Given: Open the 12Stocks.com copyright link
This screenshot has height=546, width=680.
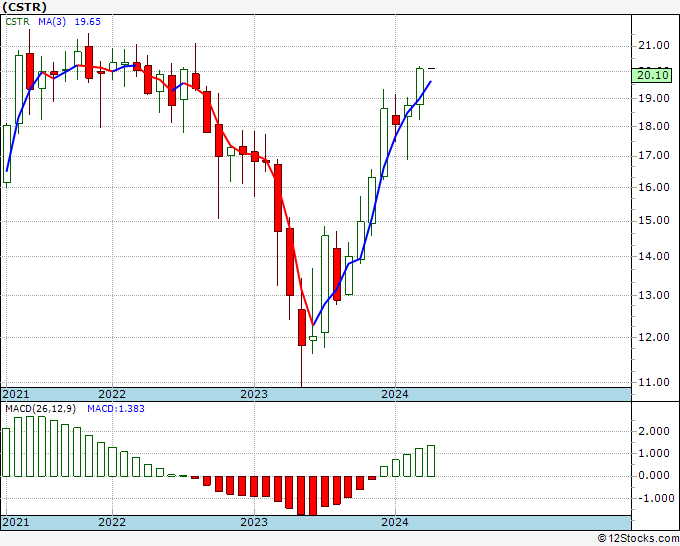Looking at the screenshot, I should pyautogui.click(x=638, y=539).
